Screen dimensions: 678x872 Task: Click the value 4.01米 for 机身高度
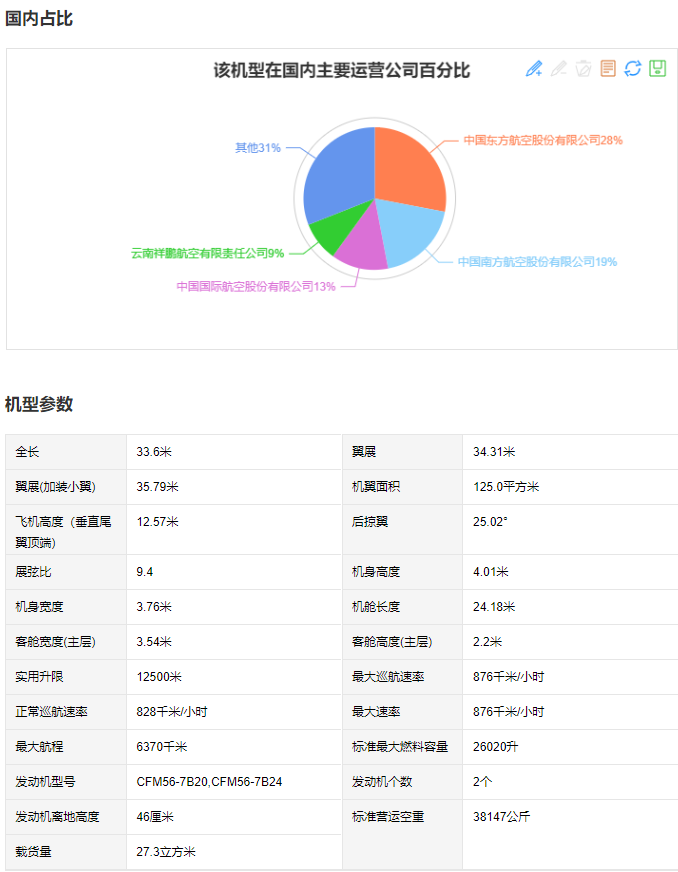491,572
